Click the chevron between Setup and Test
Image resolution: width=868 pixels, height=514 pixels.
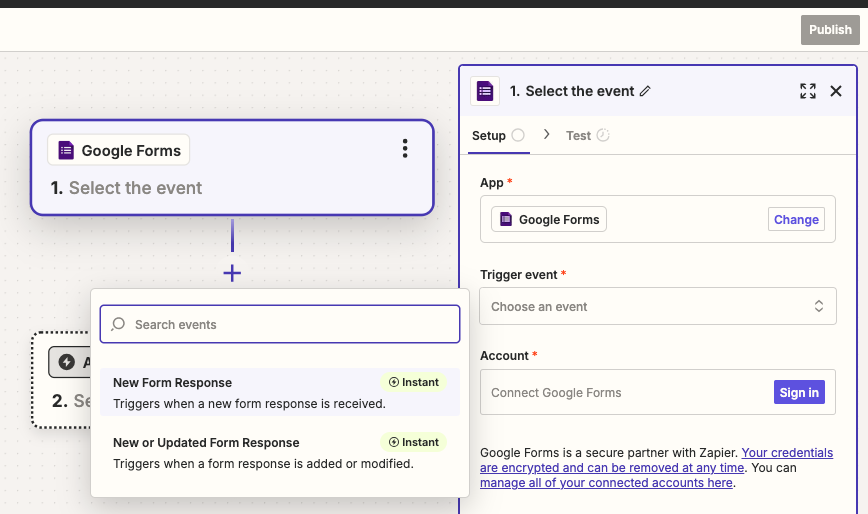[x=546, y=134]
